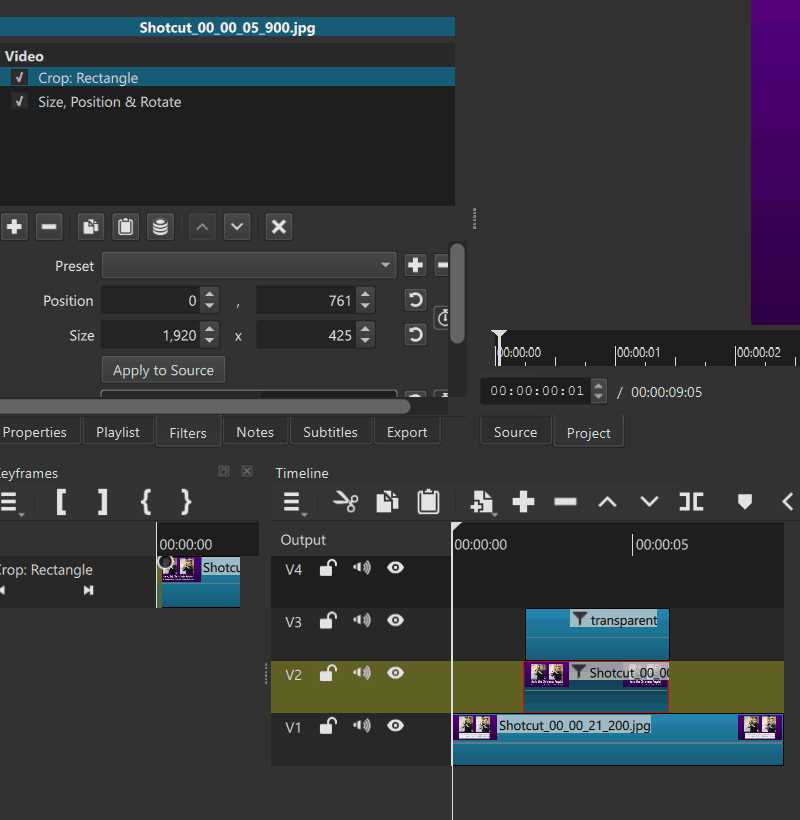Click the copy filters icon
This screenshot has width=800, height=820.
[x=91, y=227]
